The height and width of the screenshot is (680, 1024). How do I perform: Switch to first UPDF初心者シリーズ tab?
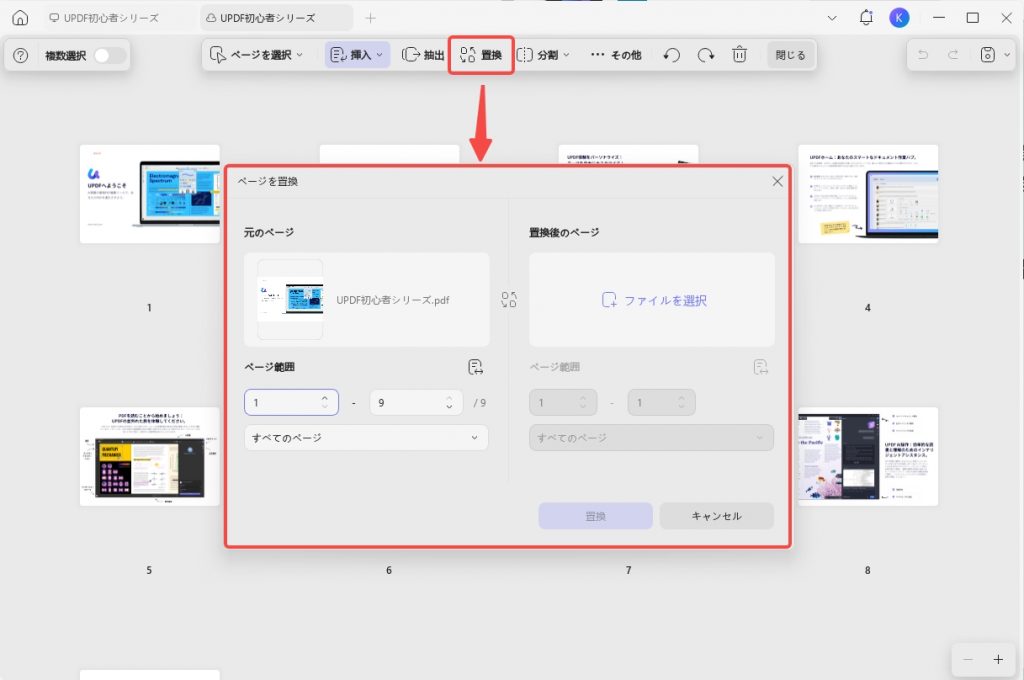tap(104, 18)
